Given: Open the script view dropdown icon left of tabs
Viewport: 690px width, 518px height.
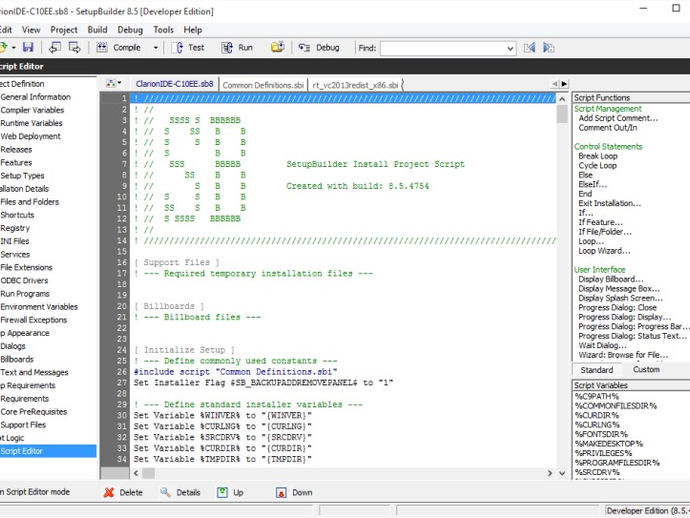Looking at the screenshot, I should point(114,83).
